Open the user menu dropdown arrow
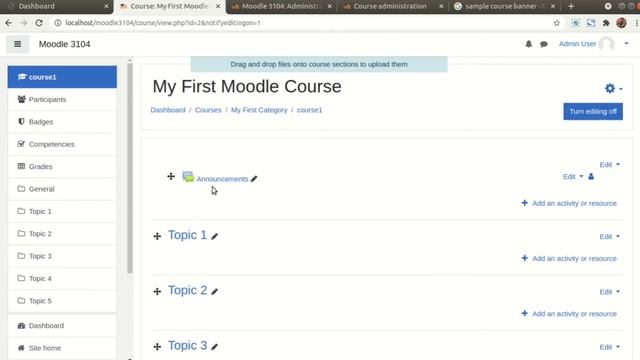640x360 pixels. (627, 44)
